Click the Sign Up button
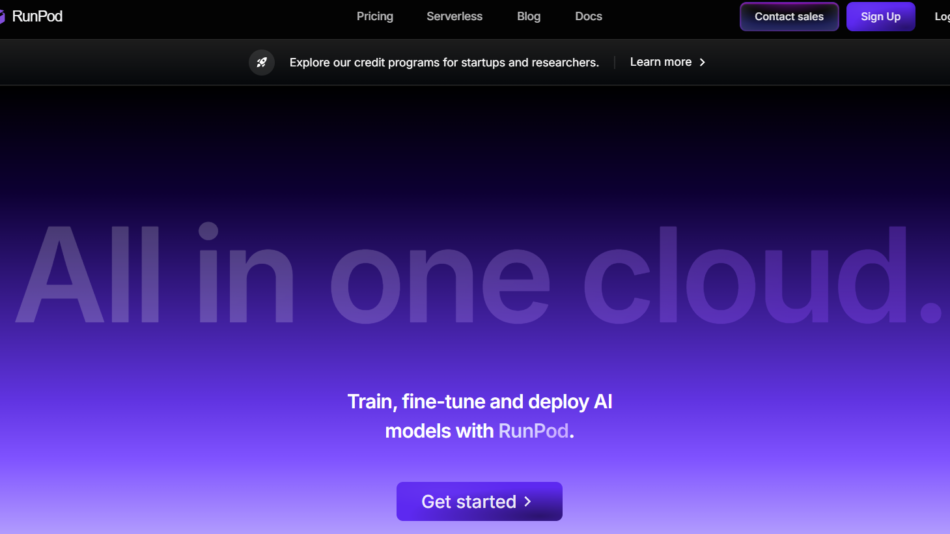The width and height of the screenshot is (950, 534). click(x=880, y=16)
